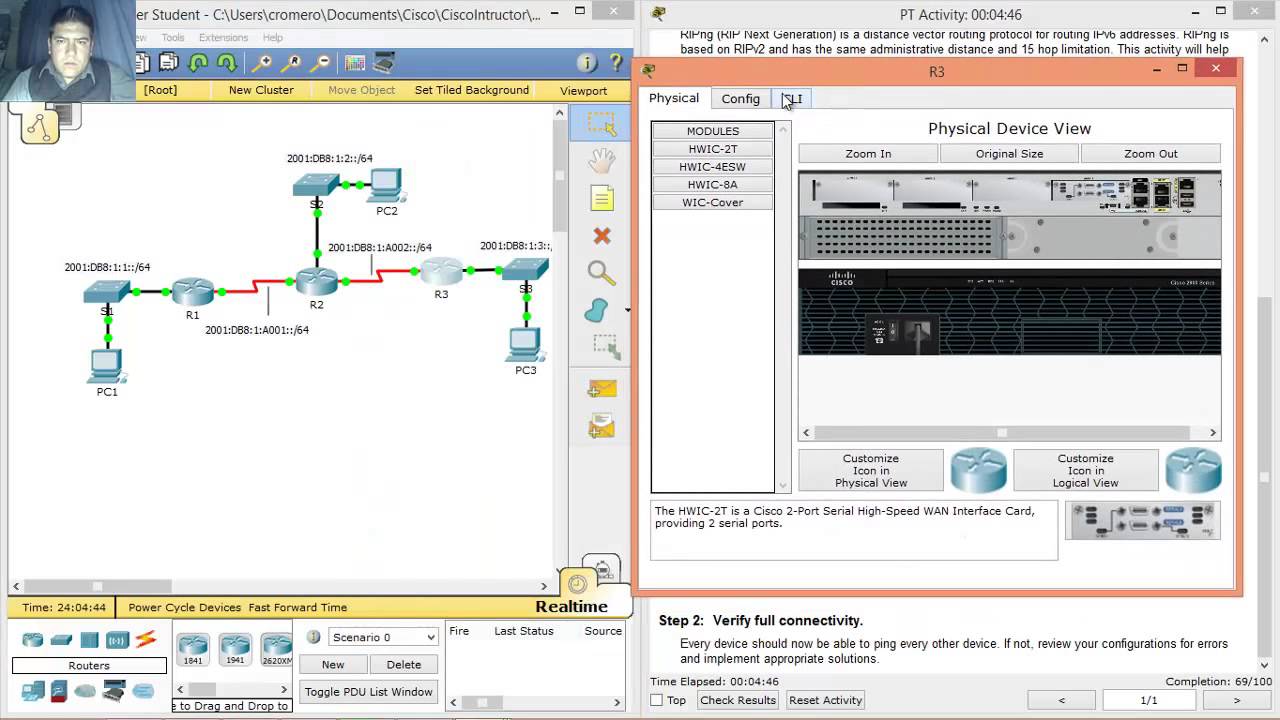
Task: Click Zoom In in Physical Device View
Action: [868, 154]
